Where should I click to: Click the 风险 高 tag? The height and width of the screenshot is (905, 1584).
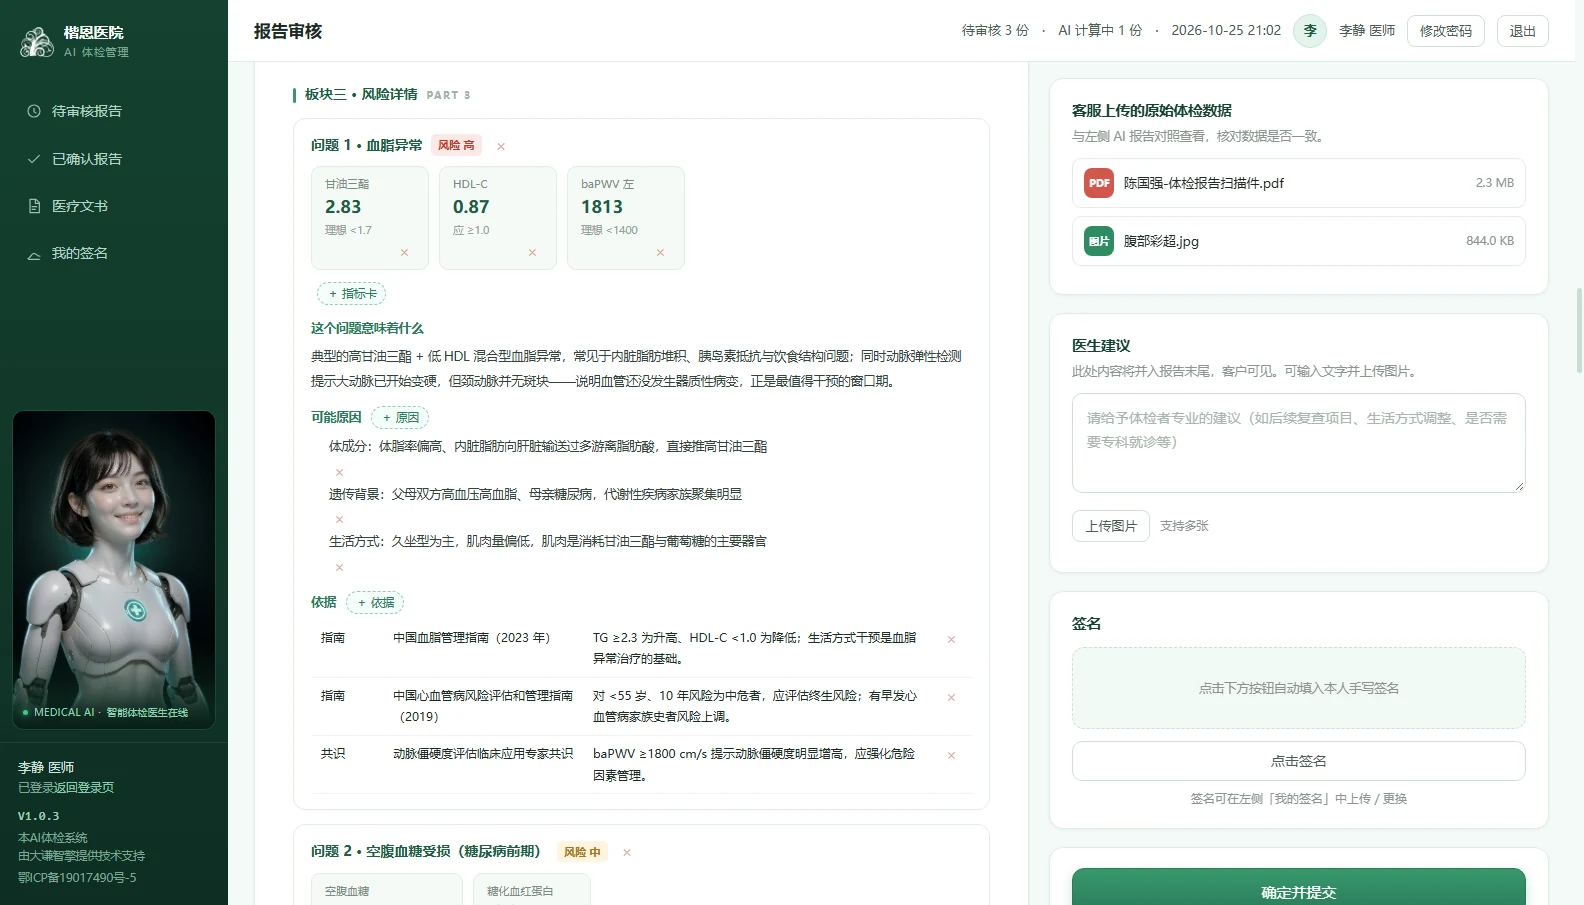[x=457, y=145]
